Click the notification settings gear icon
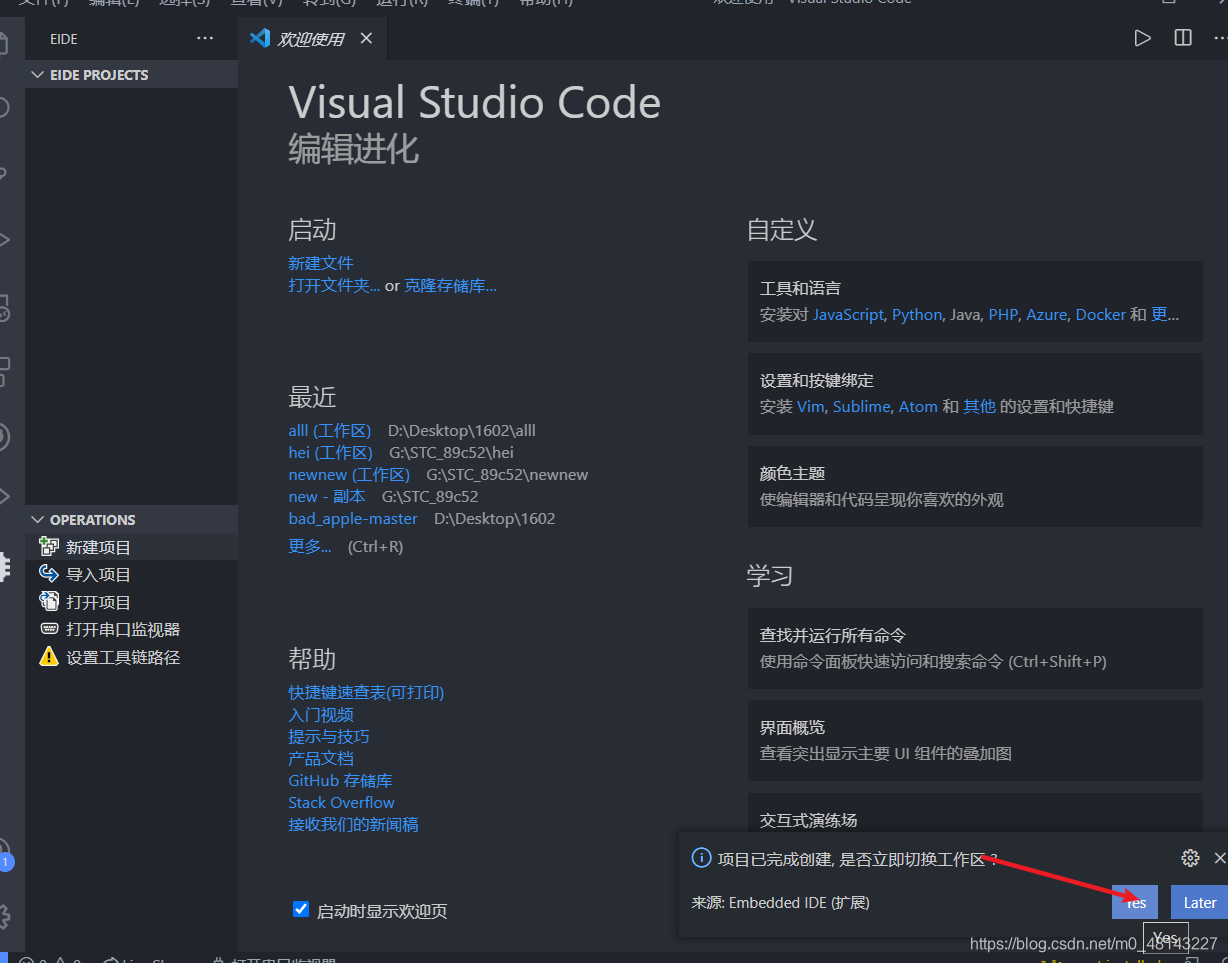Image resolution: width=1228 pixels, height=963 pixels. pos(1190,858)
